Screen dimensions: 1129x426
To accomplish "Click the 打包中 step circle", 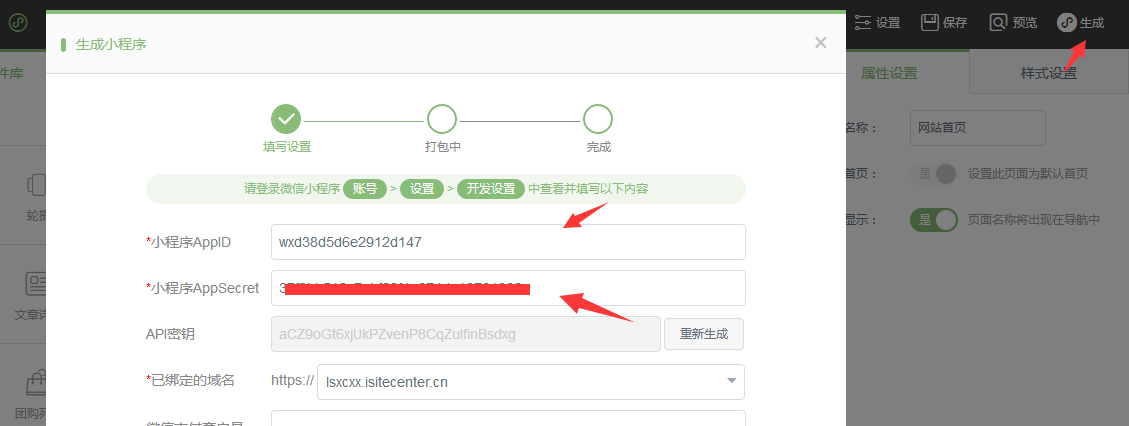I will (x=442, y=119).
